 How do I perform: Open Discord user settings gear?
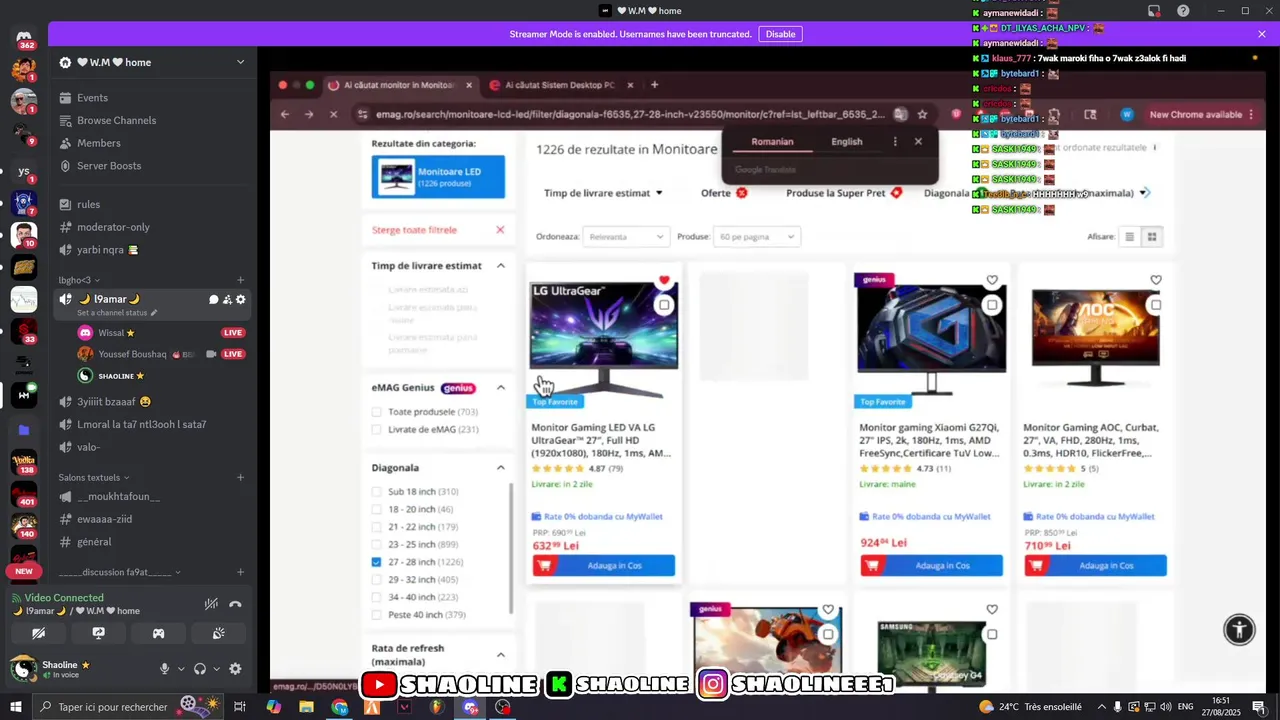235,669
